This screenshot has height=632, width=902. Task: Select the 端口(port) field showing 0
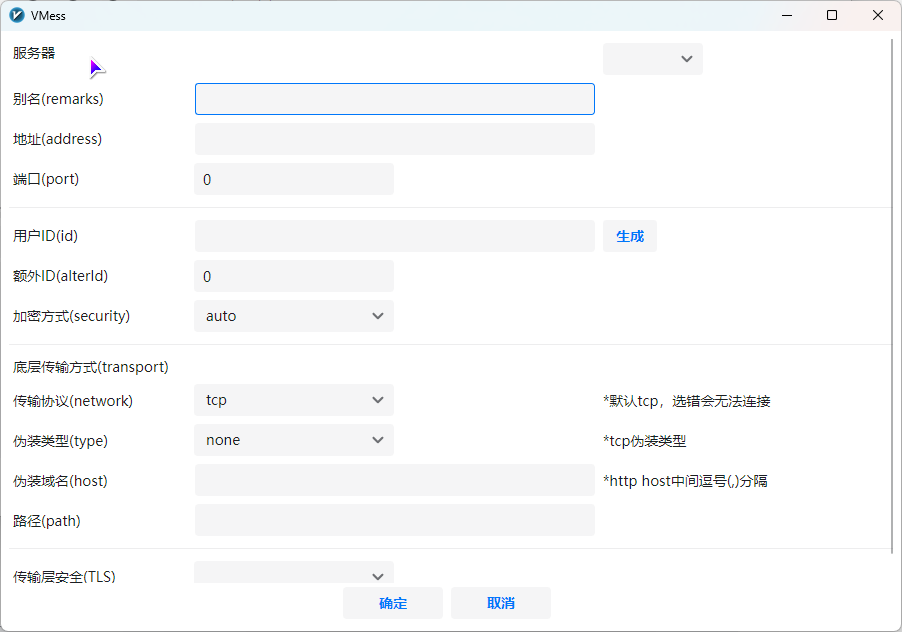click(294, 179)
